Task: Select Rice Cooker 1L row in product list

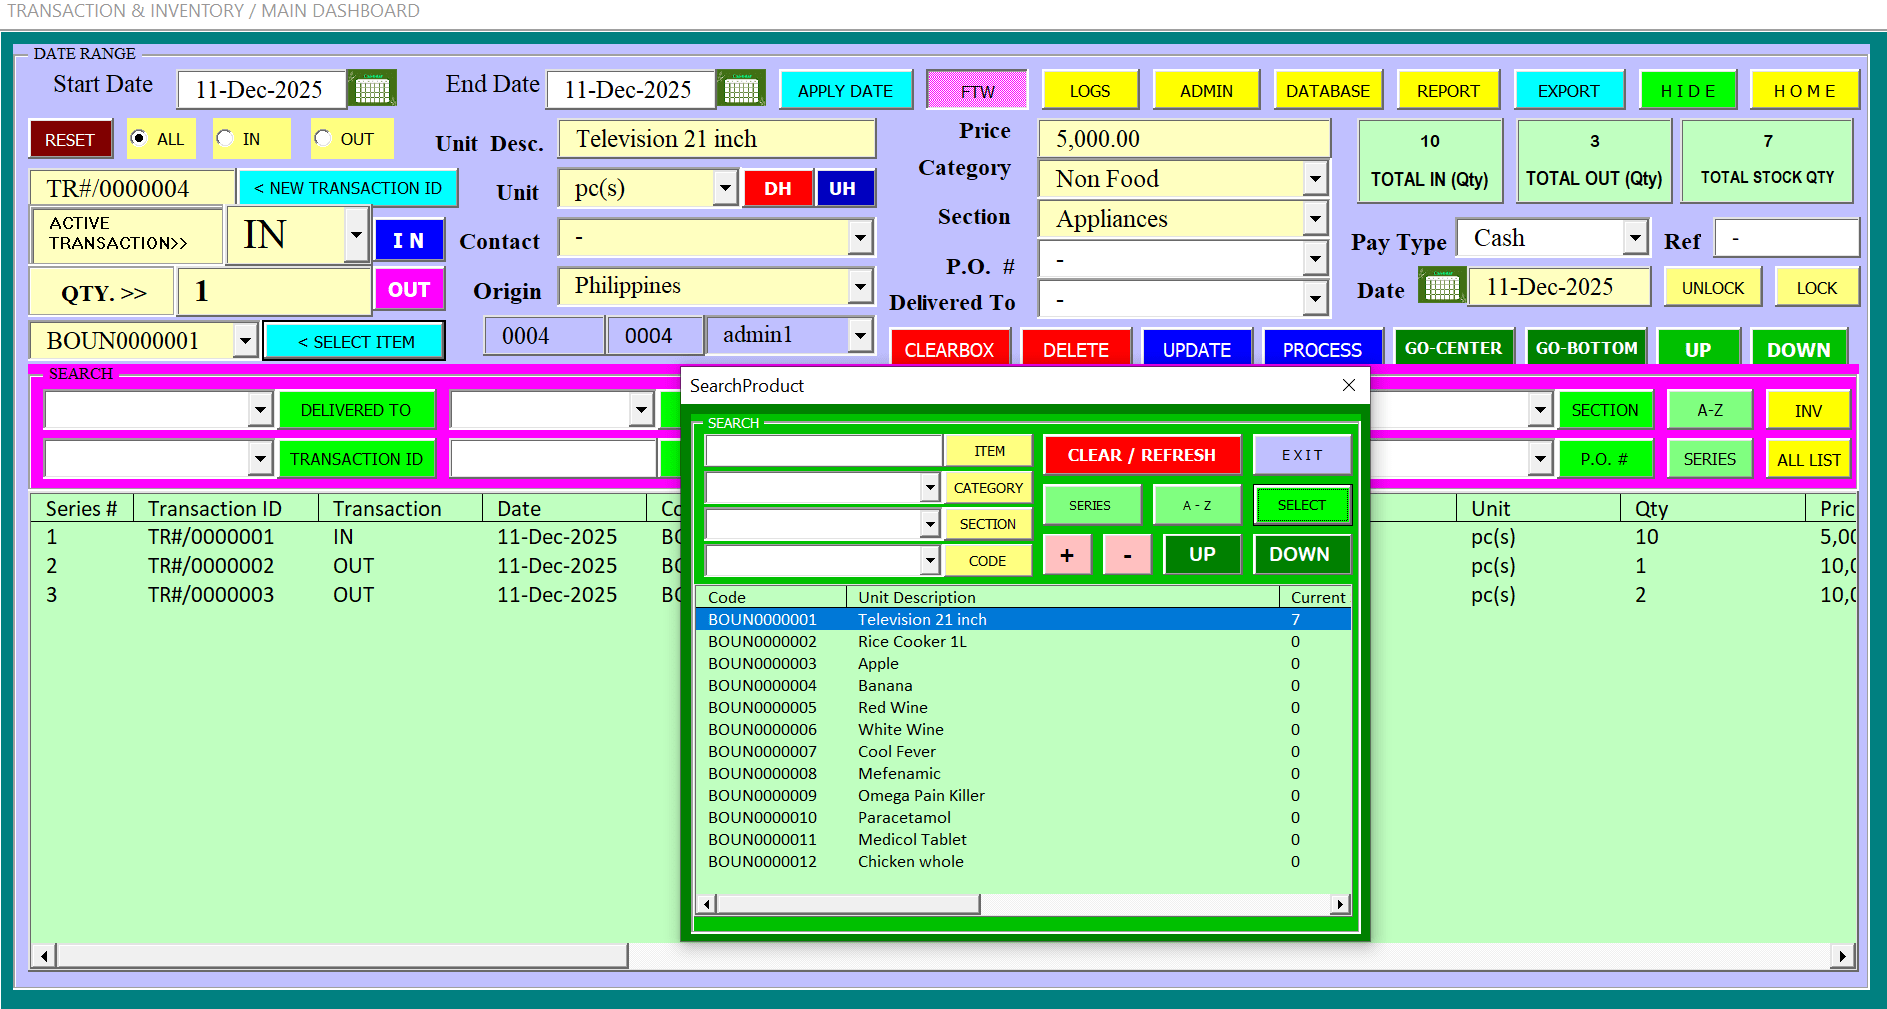Action: click(1023, 642)
